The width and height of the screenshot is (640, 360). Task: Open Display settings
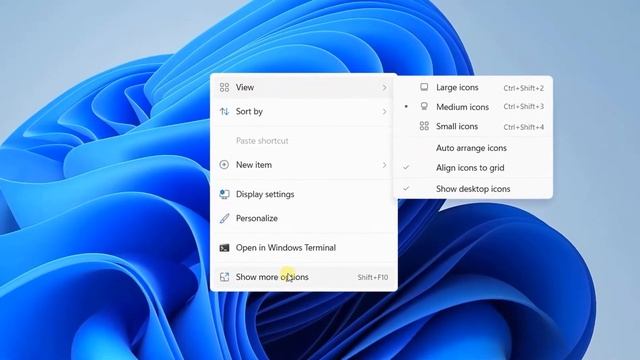[303, 194]
